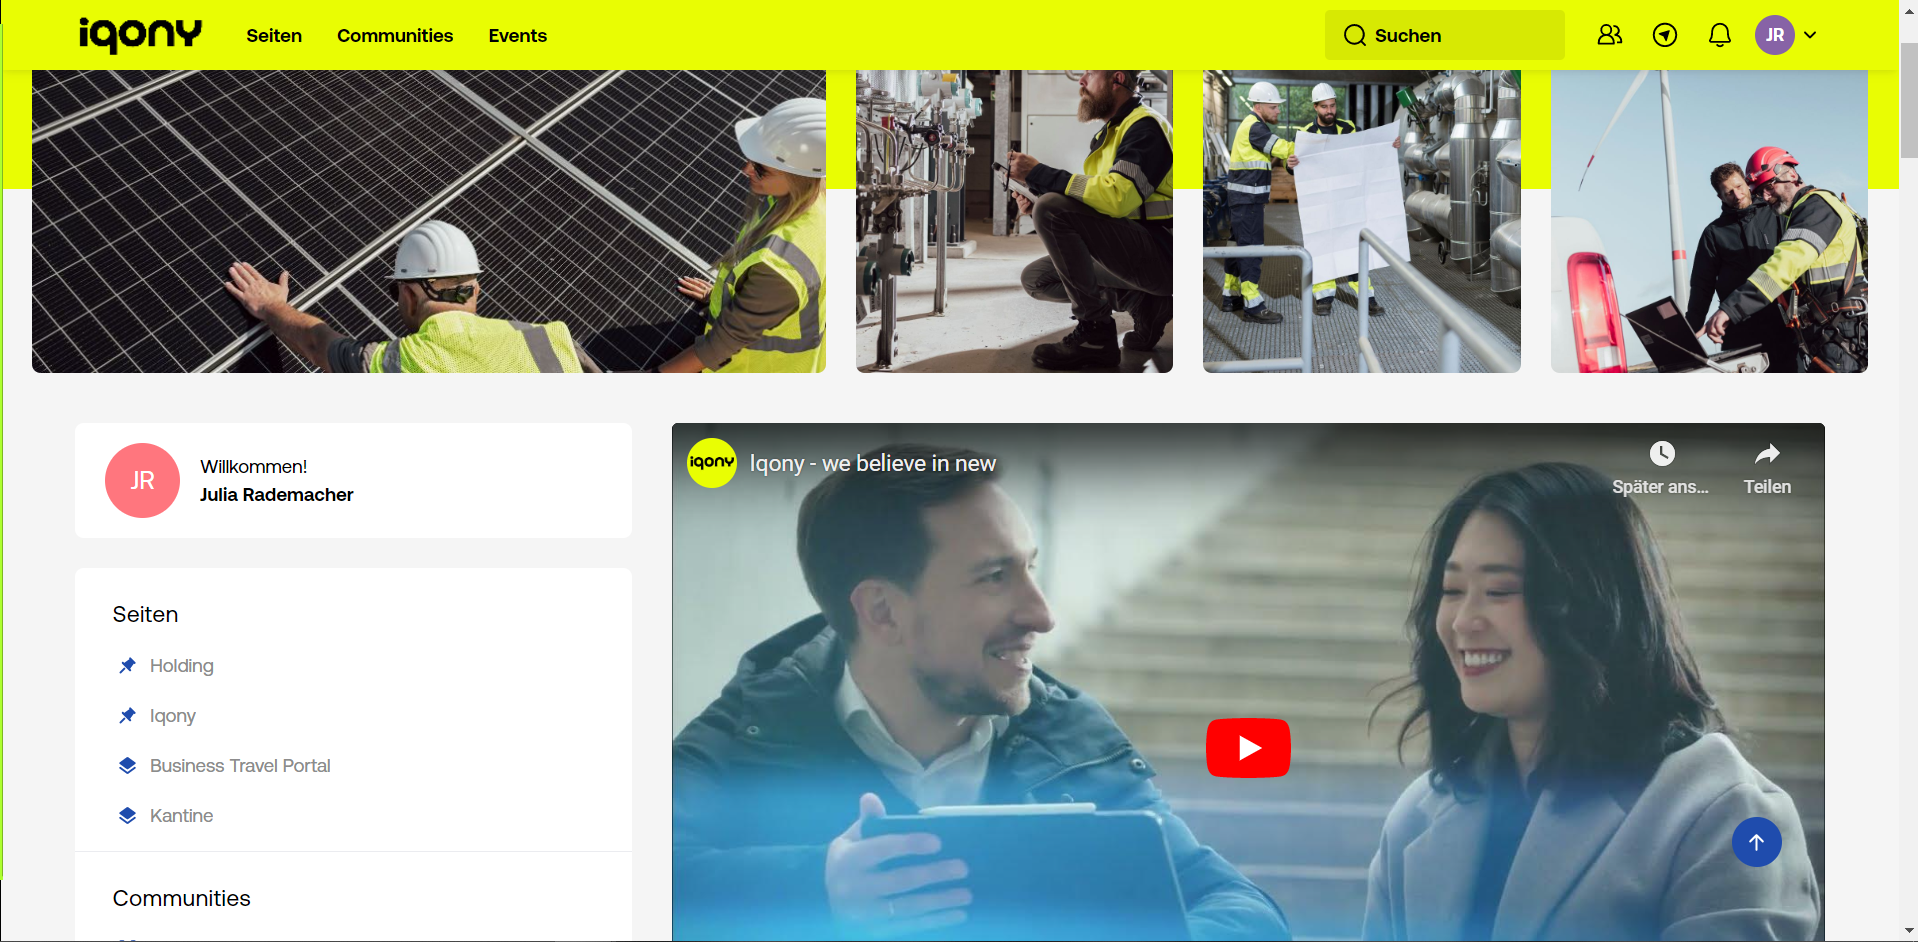Click the watch later clock icon
This screenshot has height=942, width=1918.
(1661, 455)
